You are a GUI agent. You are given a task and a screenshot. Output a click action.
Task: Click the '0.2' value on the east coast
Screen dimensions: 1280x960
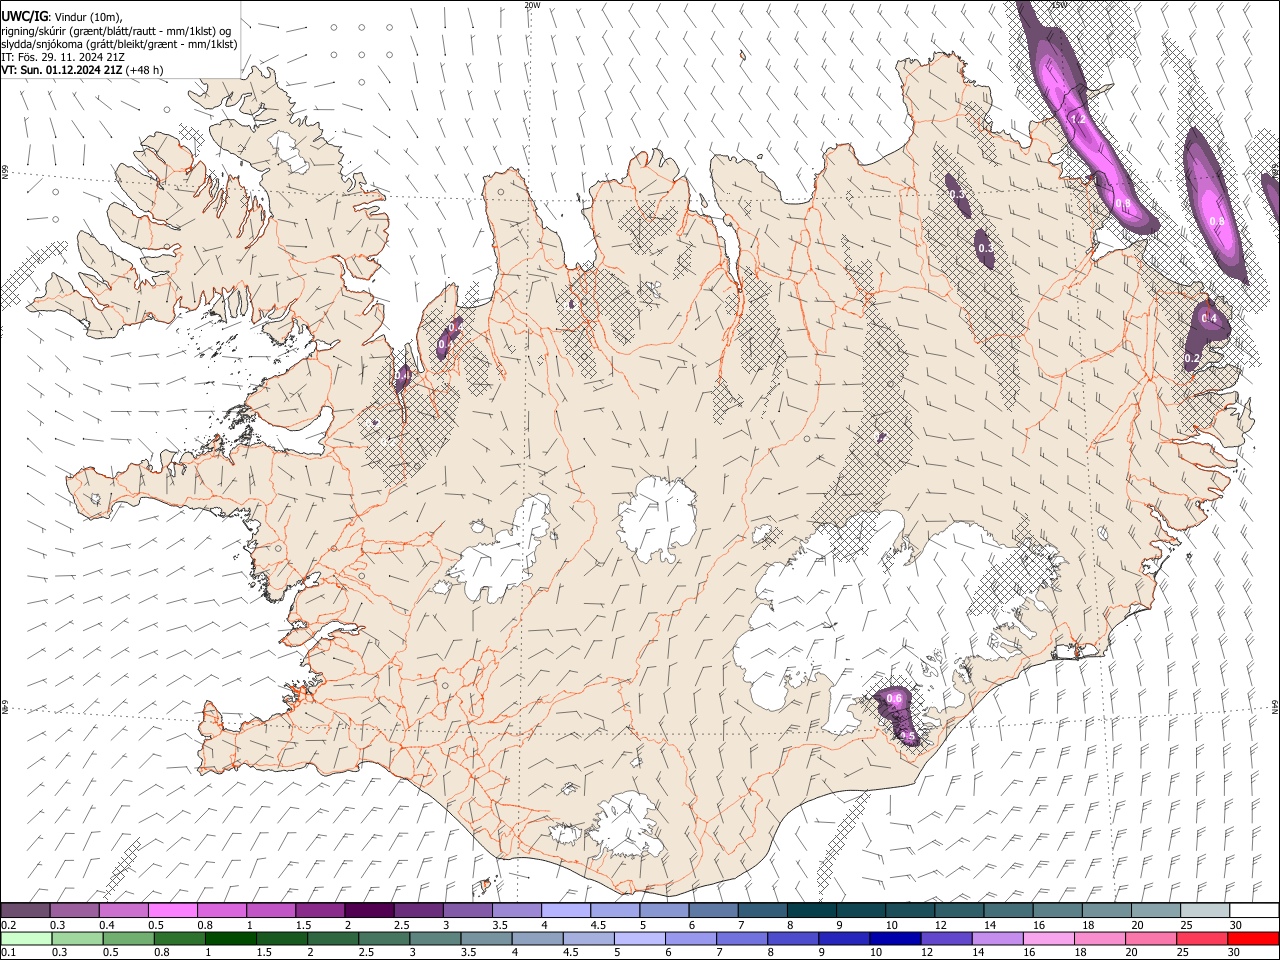[1192, 358]
